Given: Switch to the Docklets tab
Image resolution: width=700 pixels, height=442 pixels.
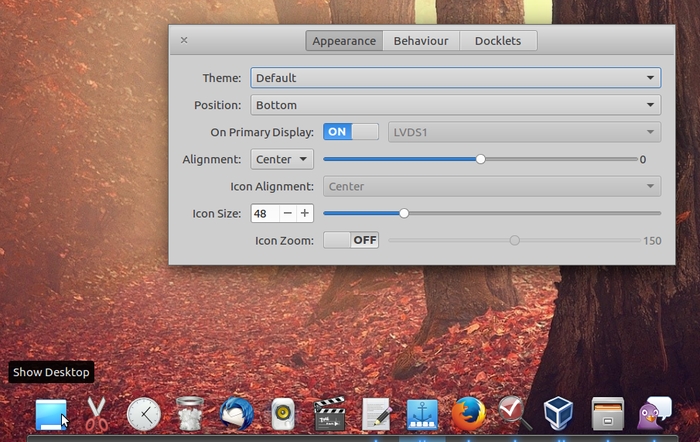Looking at the screenshot, I should tap(498, 41).
